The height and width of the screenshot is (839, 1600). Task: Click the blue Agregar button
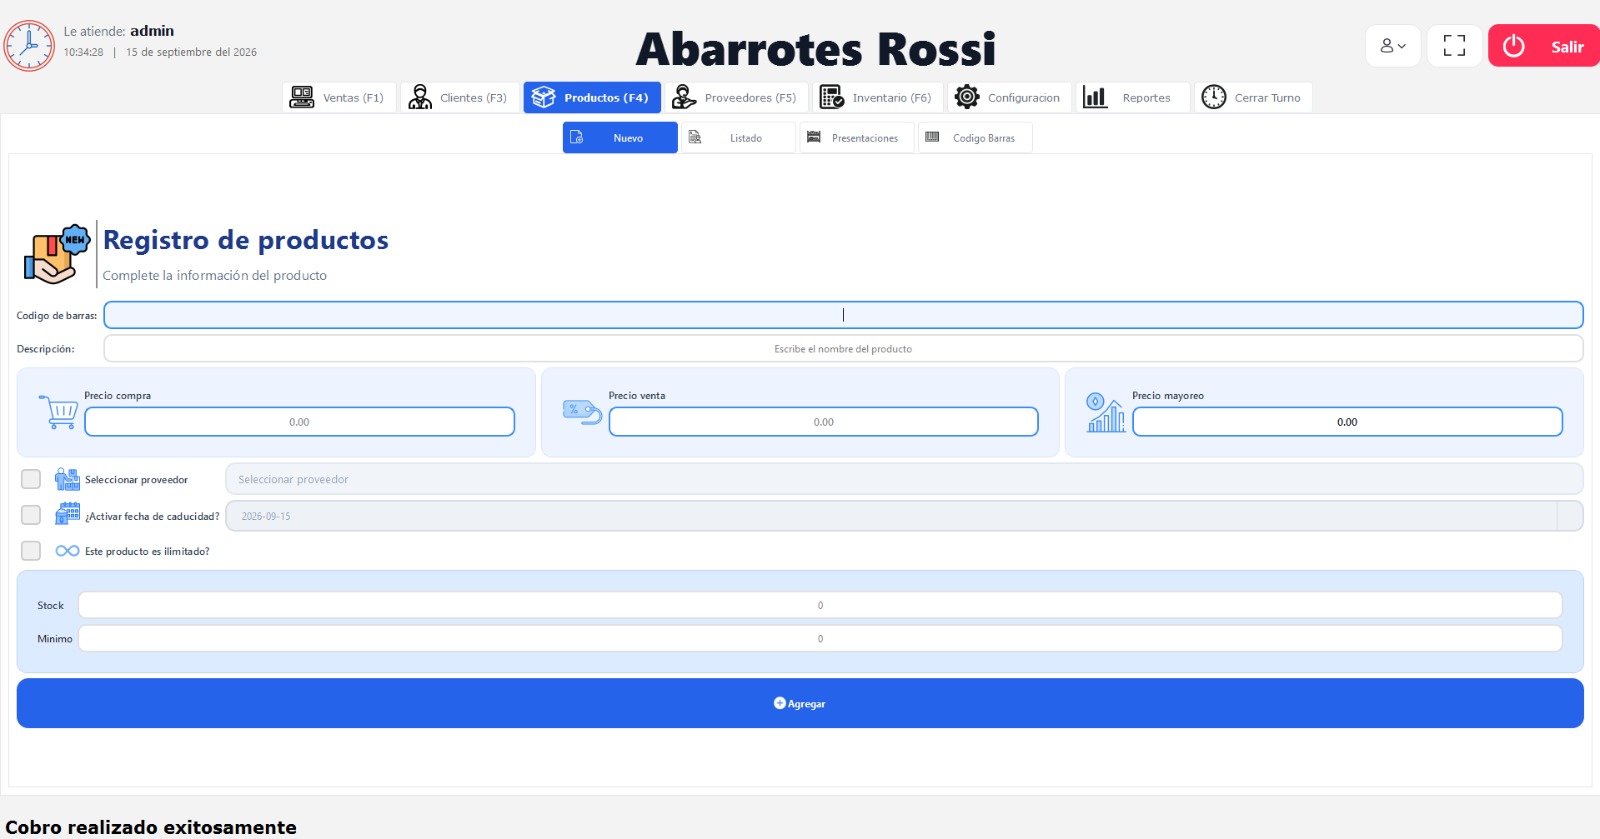800,703
